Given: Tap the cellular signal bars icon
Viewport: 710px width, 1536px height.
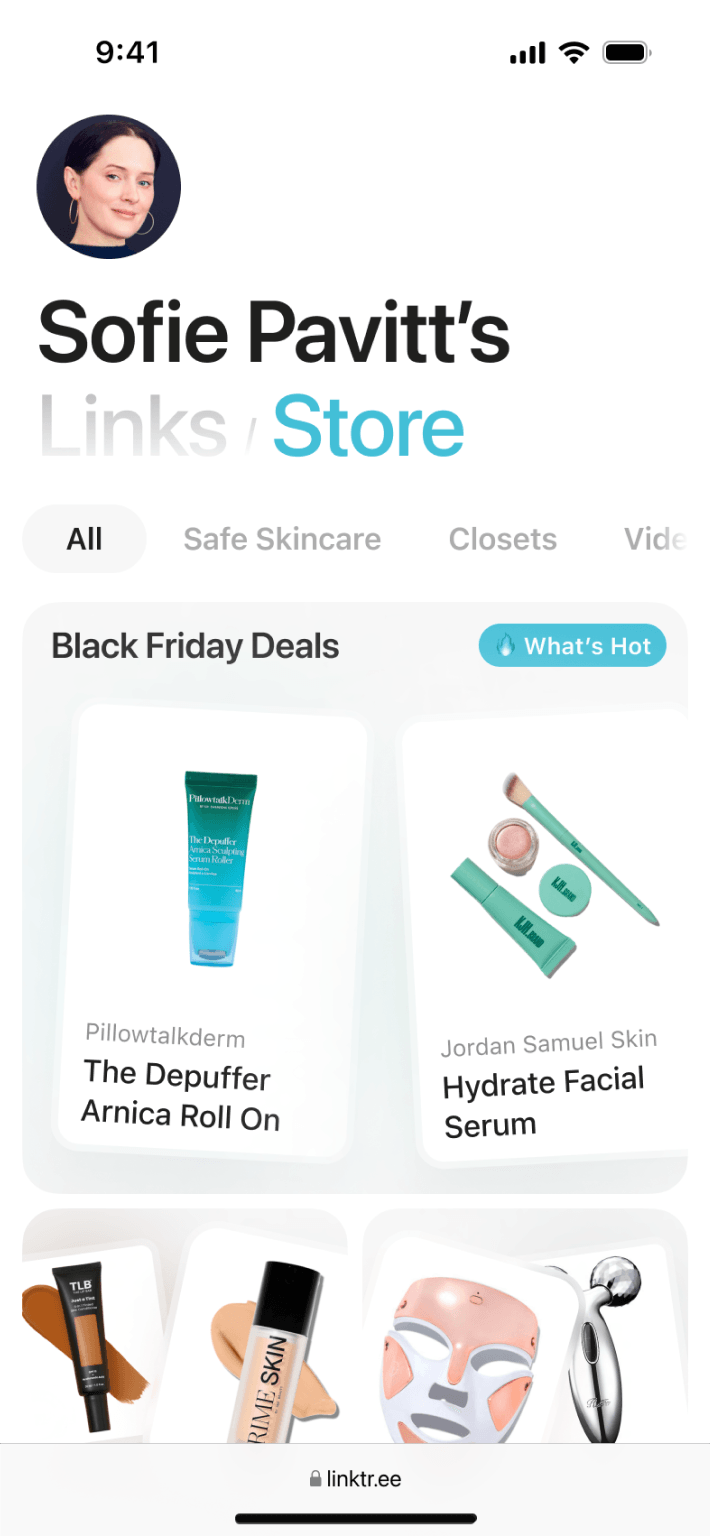Looking at the screenshot, I should coord(527,53).
